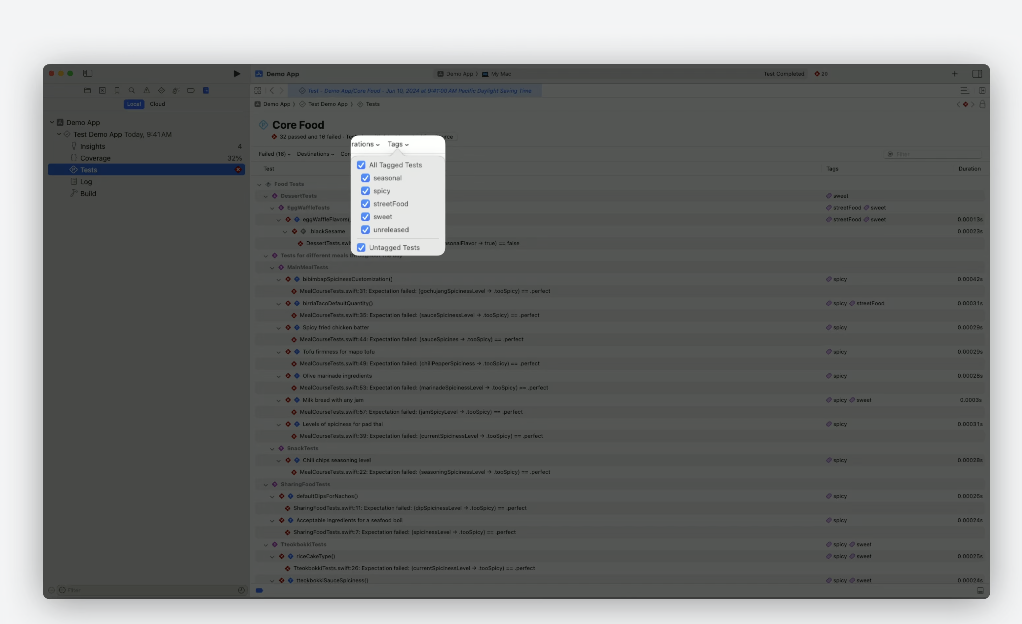This screenshot has height=624, width=1022.
Task: Uncheck the Untagged Tests checkbox
Action: pyautogui.click(x=361, y=248)
